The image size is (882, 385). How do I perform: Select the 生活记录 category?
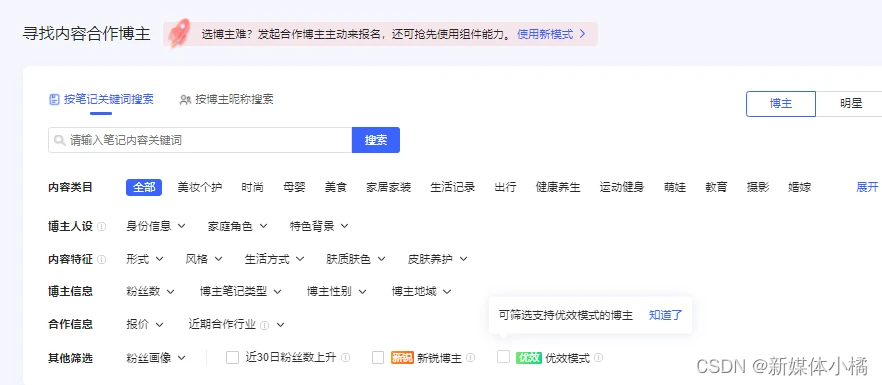tap(453, 187)
